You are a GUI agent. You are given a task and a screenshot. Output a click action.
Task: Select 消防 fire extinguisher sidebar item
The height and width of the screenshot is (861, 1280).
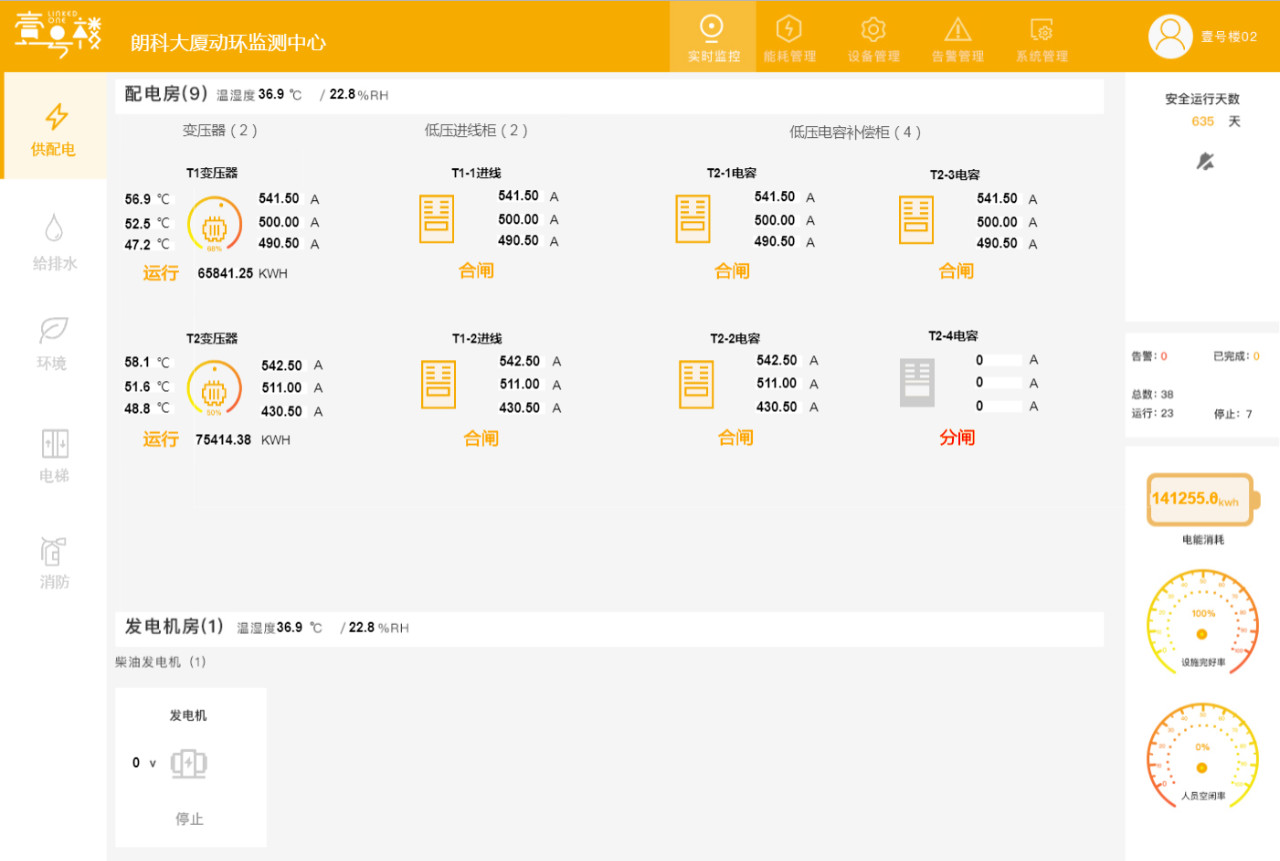54,562
